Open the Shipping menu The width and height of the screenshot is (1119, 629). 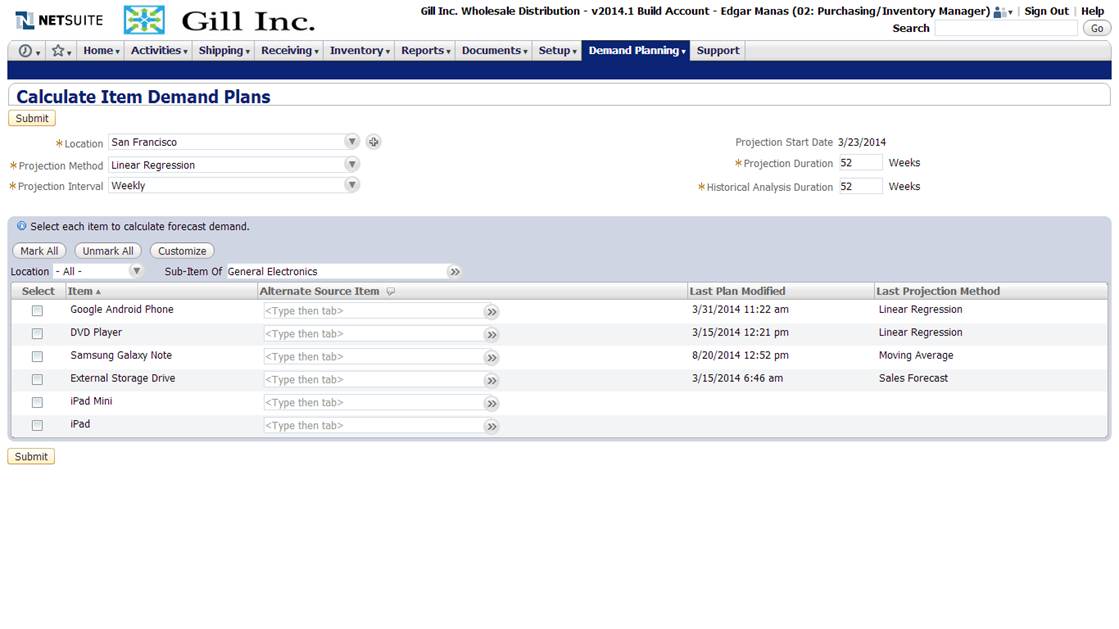(x=224, y=51)
